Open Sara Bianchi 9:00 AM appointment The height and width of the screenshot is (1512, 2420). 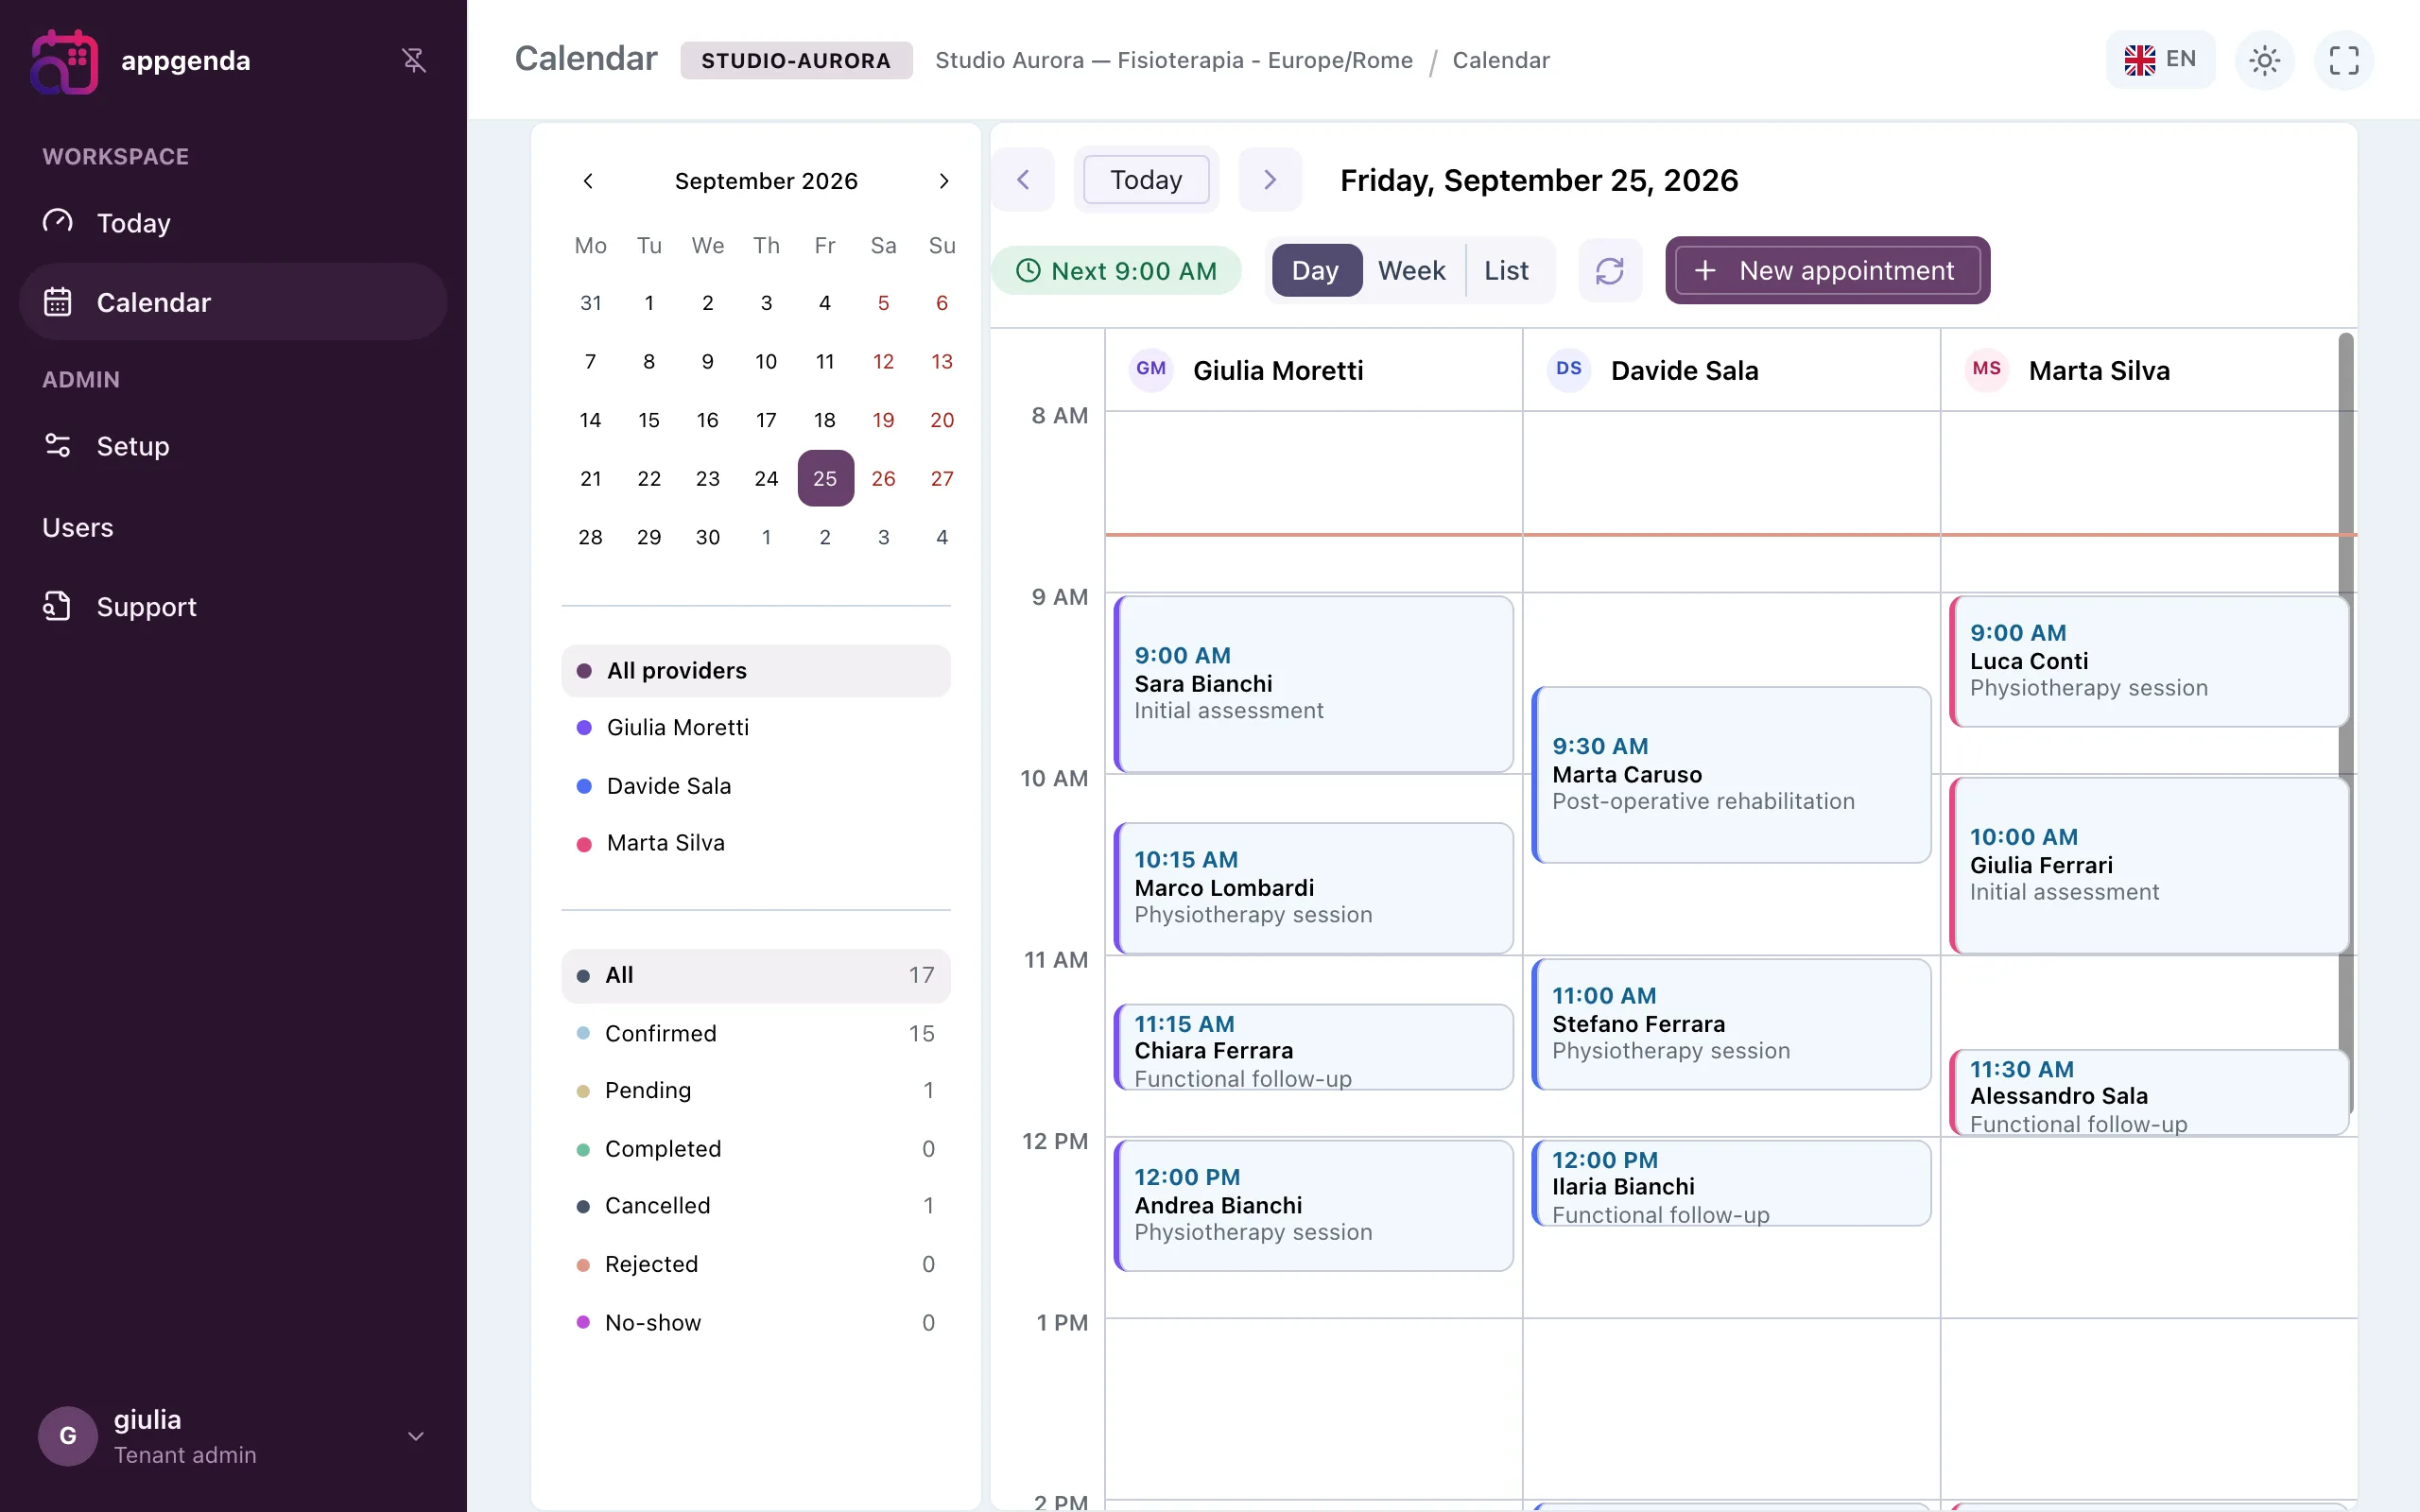click(x=1313, y=684)
